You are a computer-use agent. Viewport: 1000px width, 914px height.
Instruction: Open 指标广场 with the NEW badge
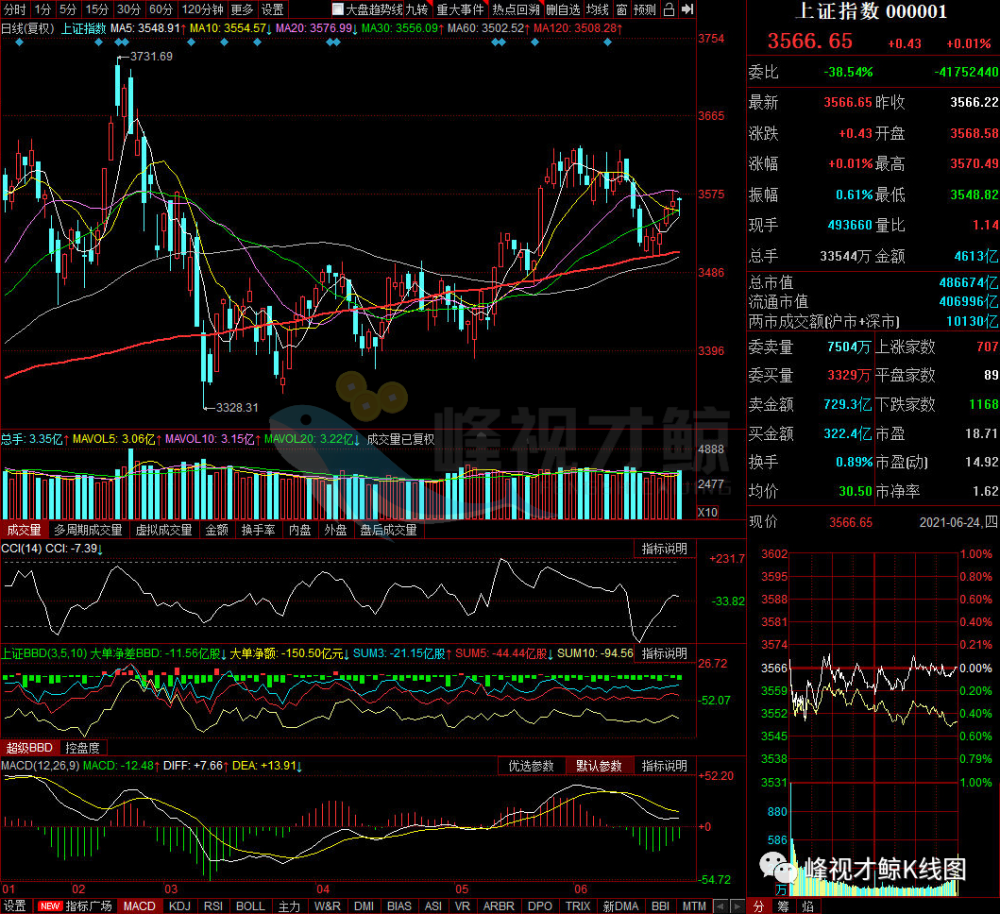pos(75,906)
